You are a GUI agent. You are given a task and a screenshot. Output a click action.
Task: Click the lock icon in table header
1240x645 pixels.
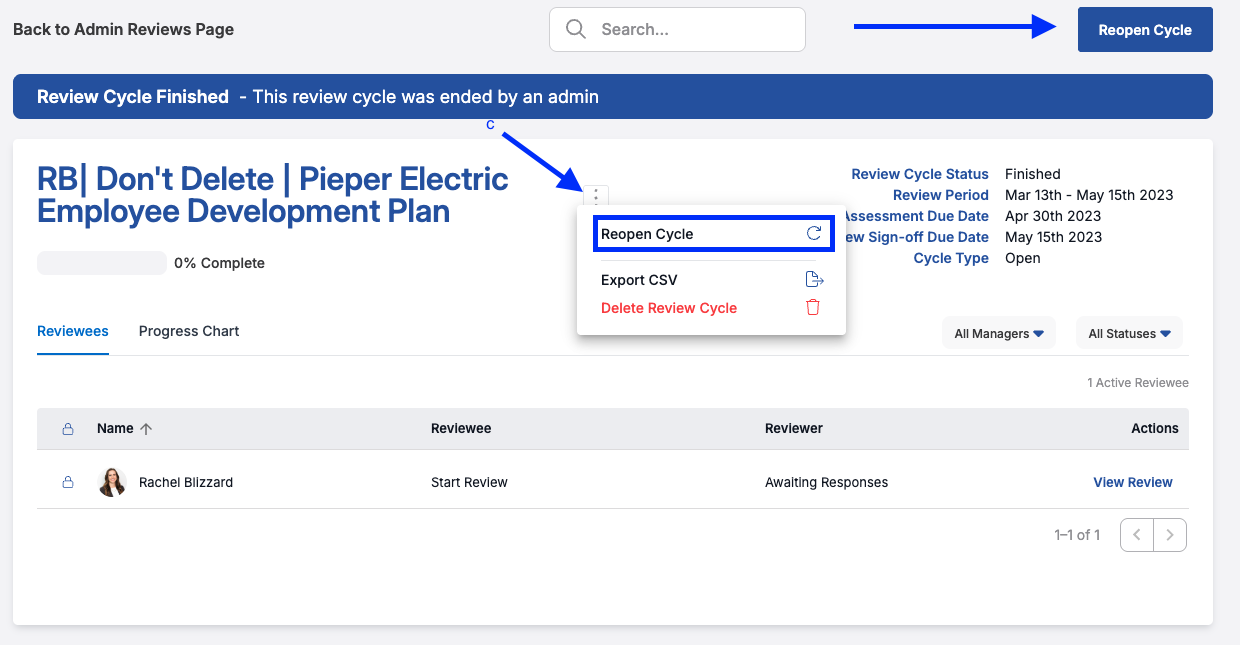pos(68,429)
